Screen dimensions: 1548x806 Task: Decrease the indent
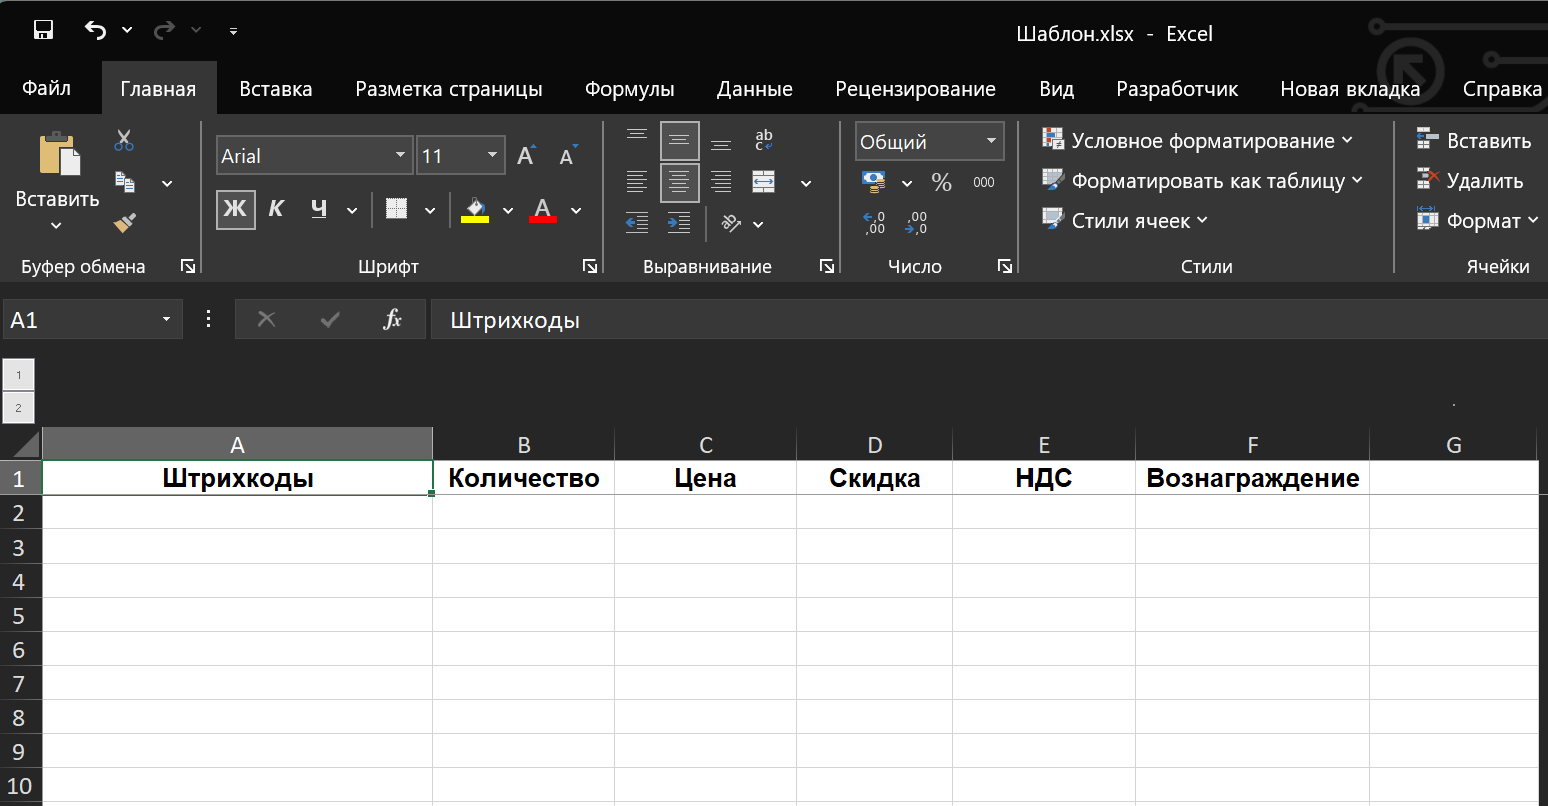tap(637, 223)
